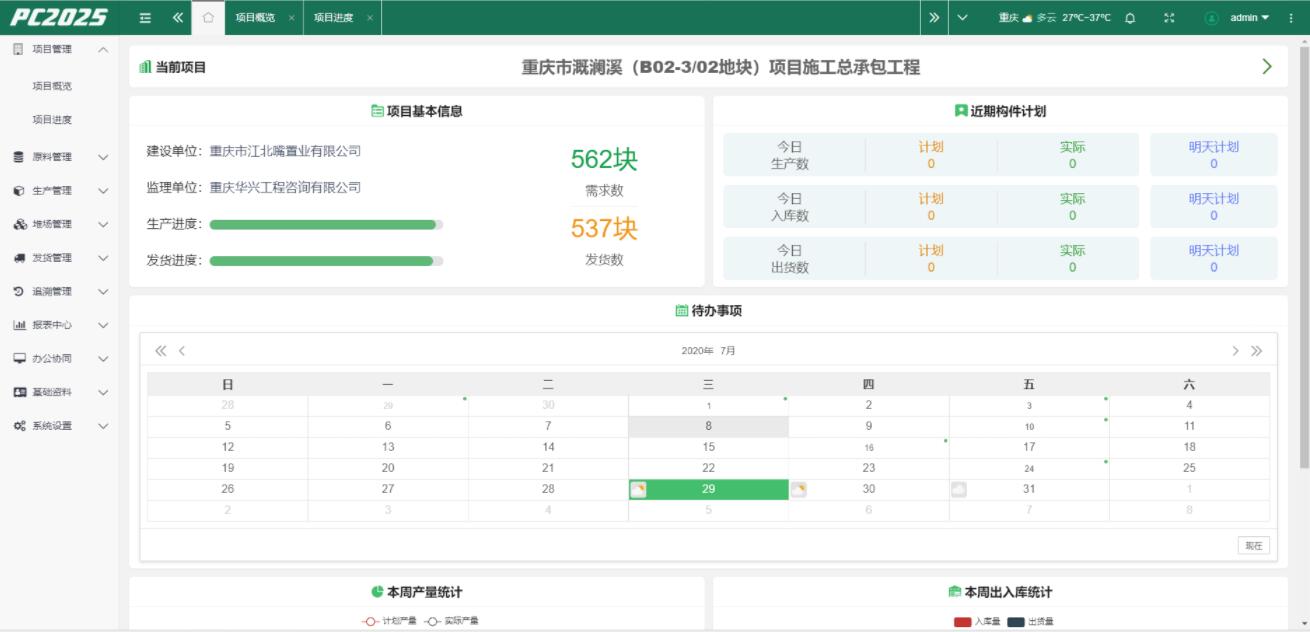
Task: Click the home tab icon
Action: click(x=208, y=18)
